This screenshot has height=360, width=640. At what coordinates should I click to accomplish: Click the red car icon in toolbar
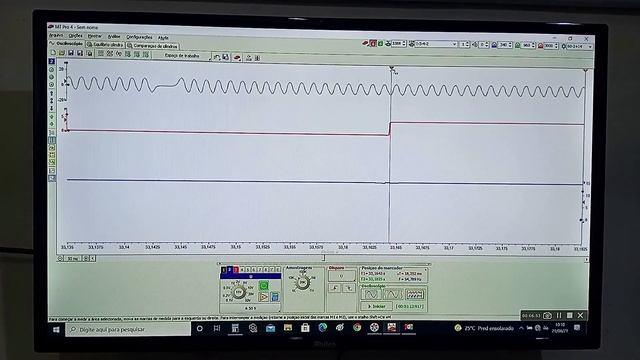pos(237,58)
